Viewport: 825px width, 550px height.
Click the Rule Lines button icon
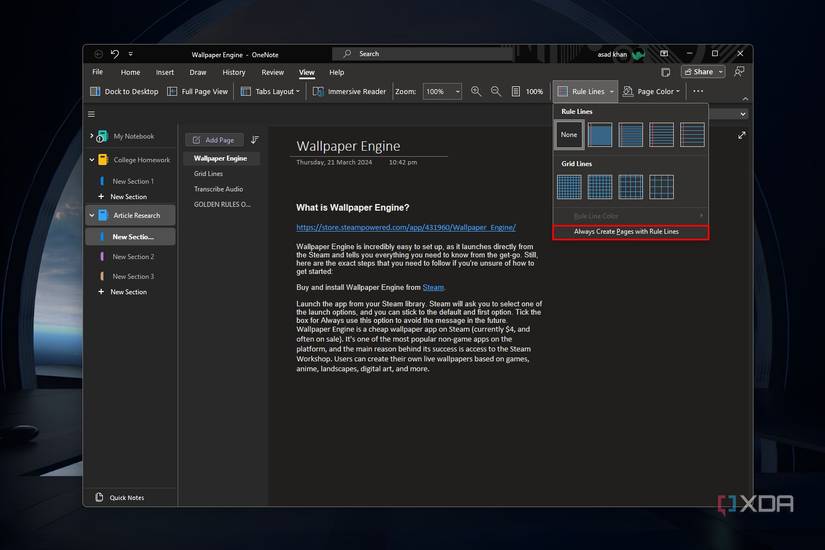(x=563, y=92)
